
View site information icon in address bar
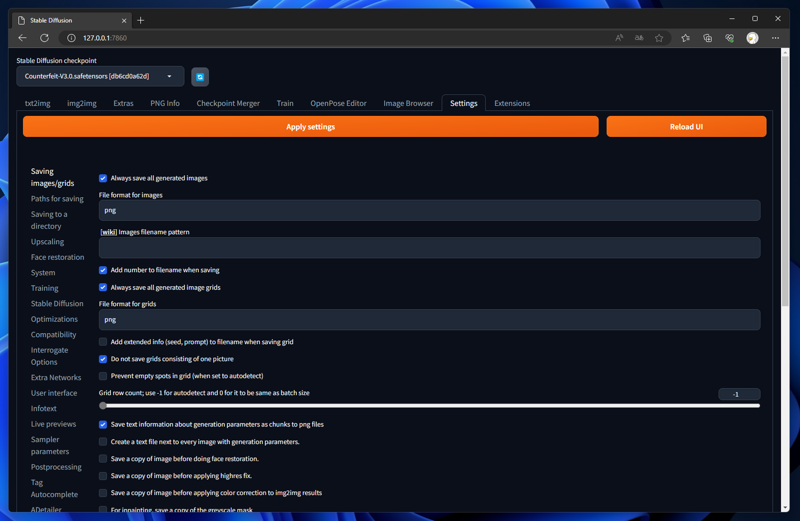(71, 38)
